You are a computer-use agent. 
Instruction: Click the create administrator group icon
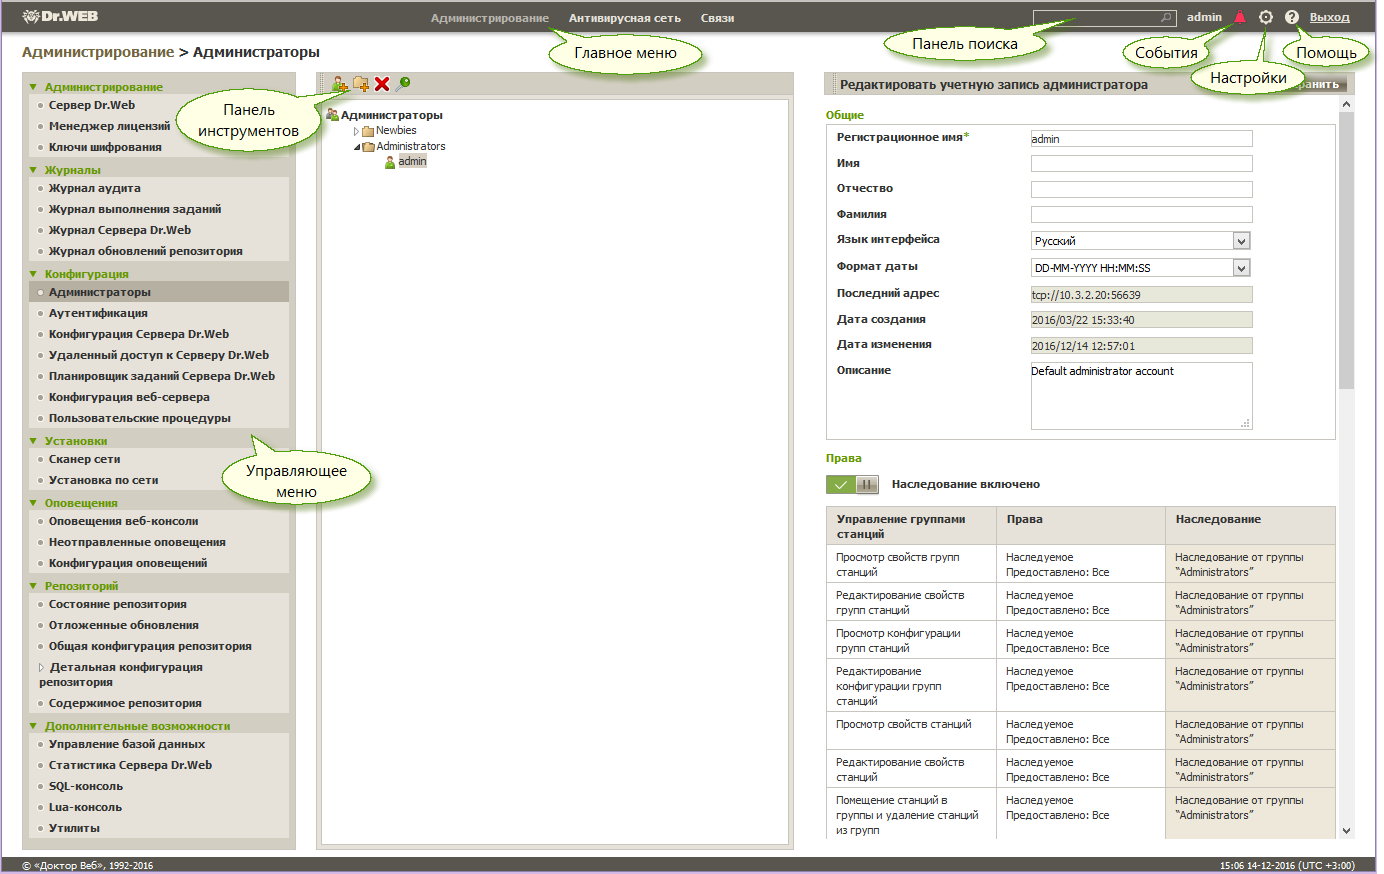[361, 85]
